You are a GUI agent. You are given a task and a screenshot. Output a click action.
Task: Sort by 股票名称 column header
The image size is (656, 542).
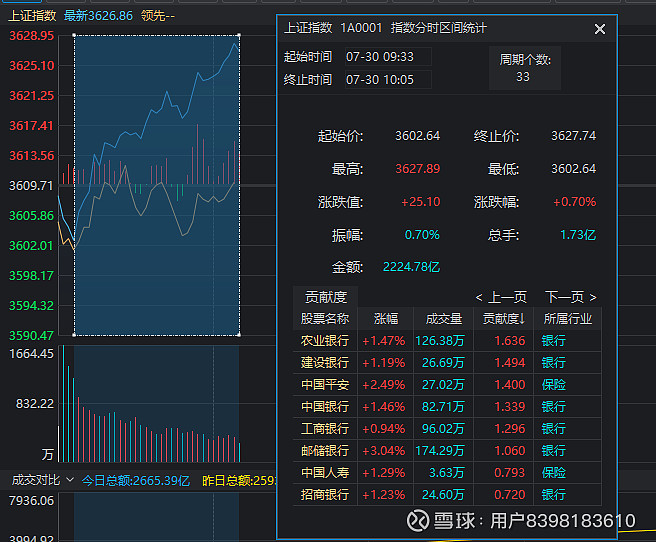[325, 319]
